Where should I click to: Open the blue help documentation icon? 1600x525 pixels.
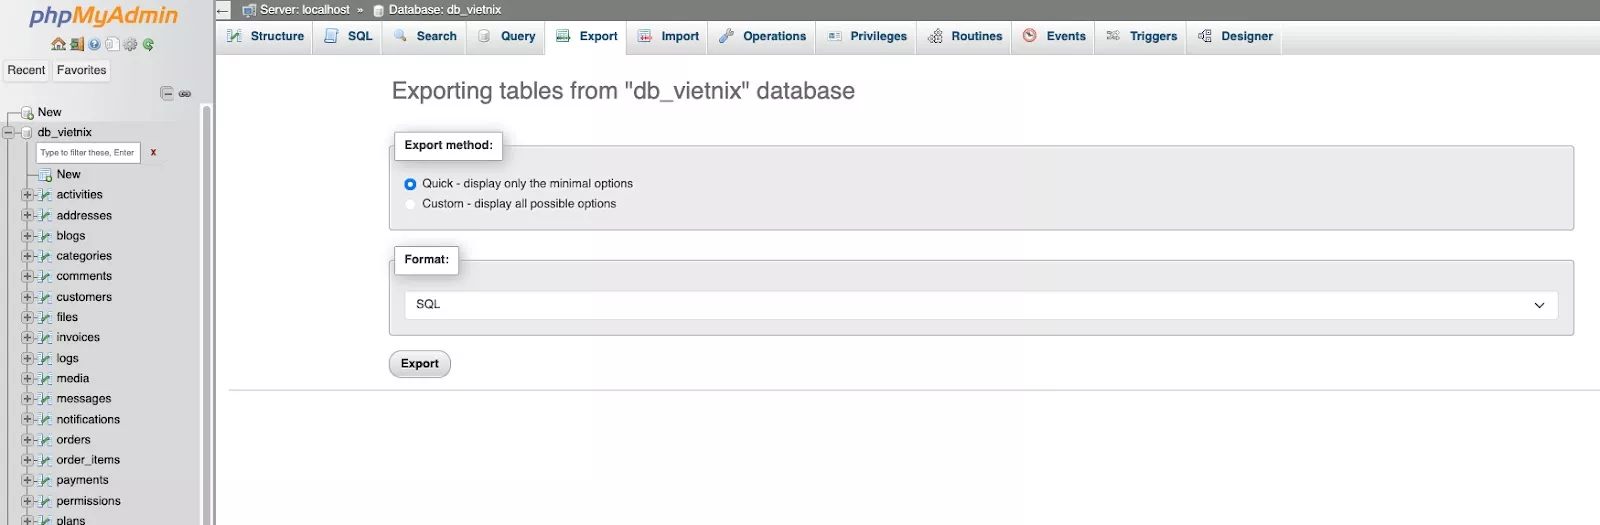coord(94,45)
